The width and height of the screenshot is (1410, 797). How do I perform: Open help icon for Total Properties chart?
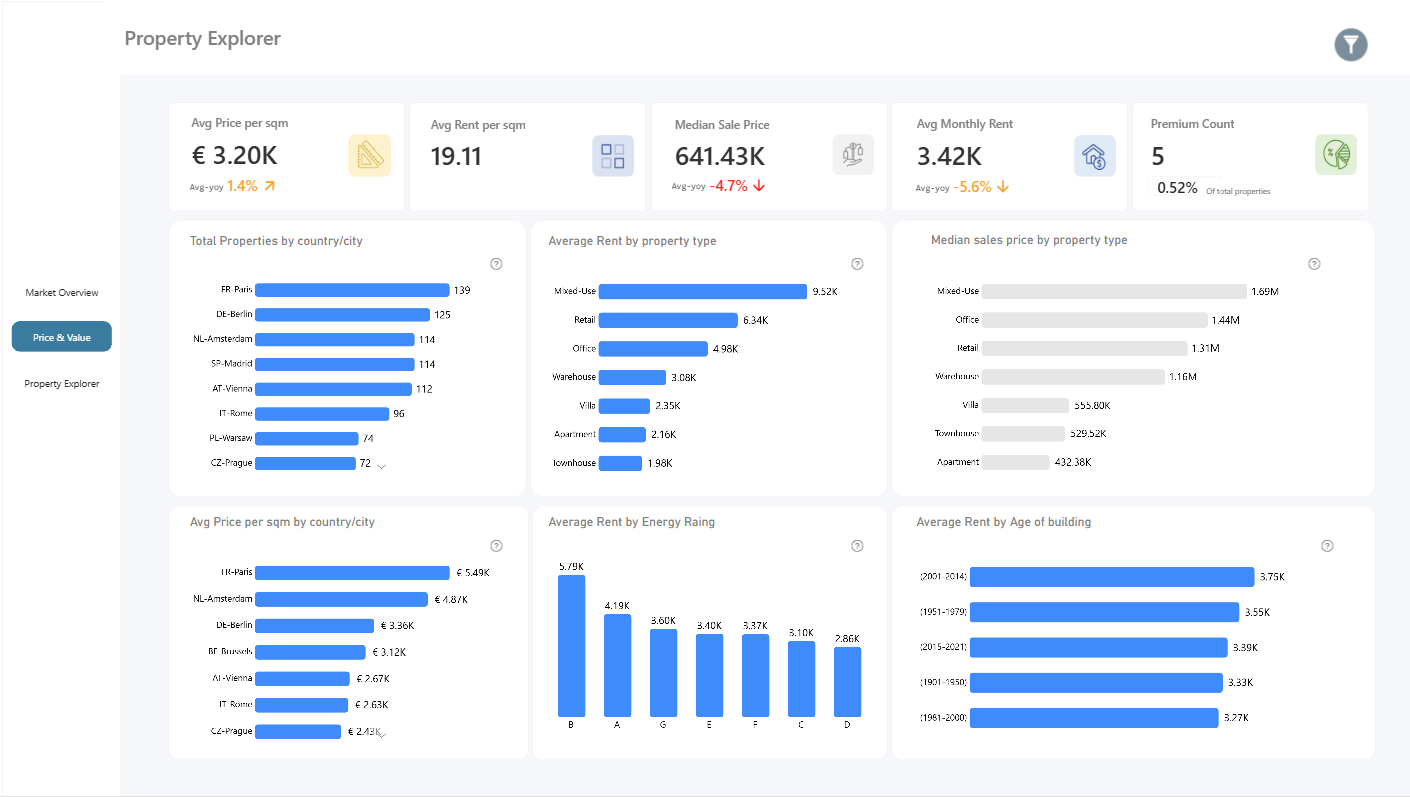coord(496,264)
